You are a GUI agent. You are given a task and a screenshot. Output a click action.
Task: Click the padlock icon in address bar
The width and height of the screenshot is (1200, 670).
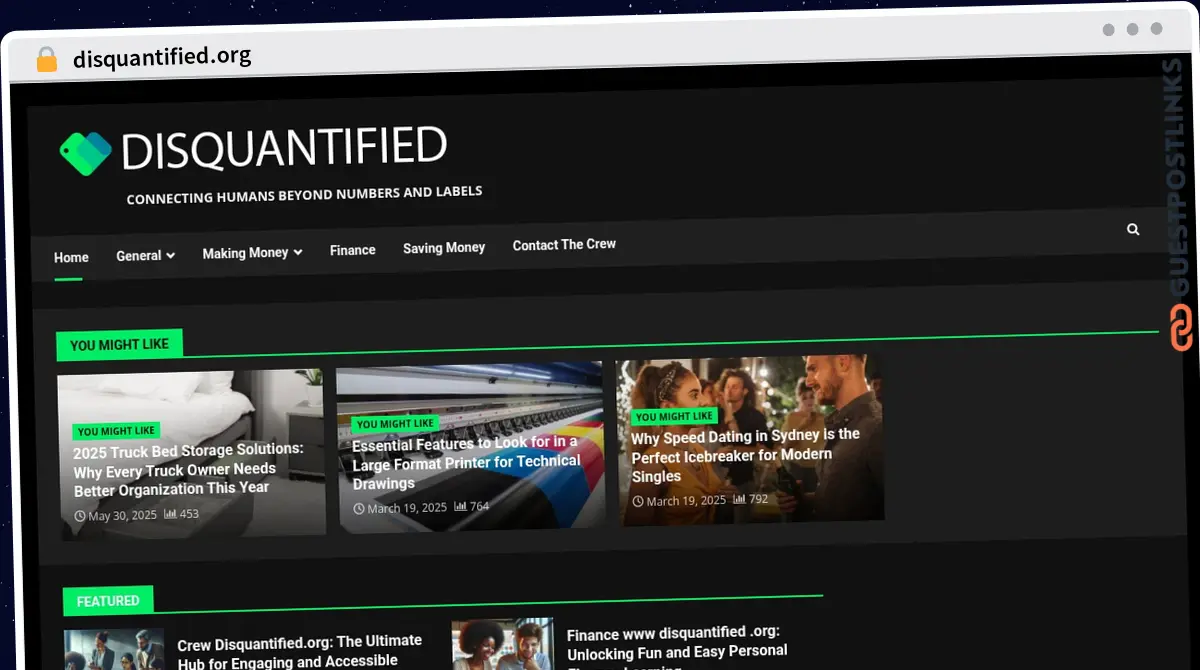coord(46,59)
